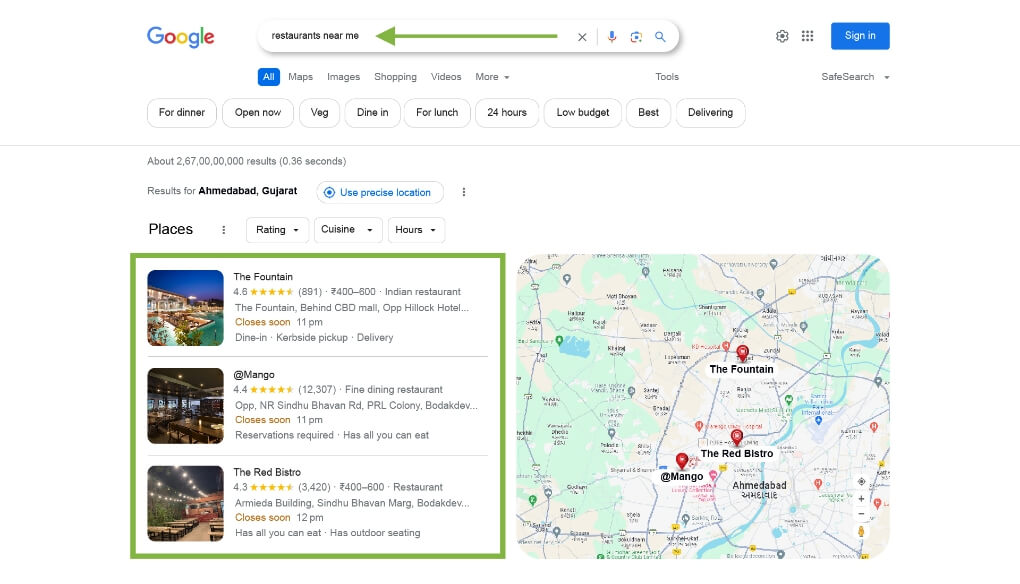Open the Rating filter dropdown
Image resolution: width=1020 pixels, height=584 pixels.
tap(277, 230)
